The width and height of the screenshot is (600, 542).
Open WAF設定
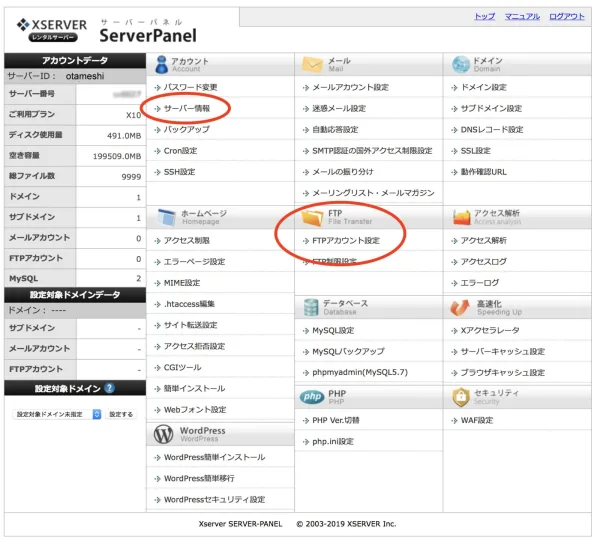click(x=476, y=420)
